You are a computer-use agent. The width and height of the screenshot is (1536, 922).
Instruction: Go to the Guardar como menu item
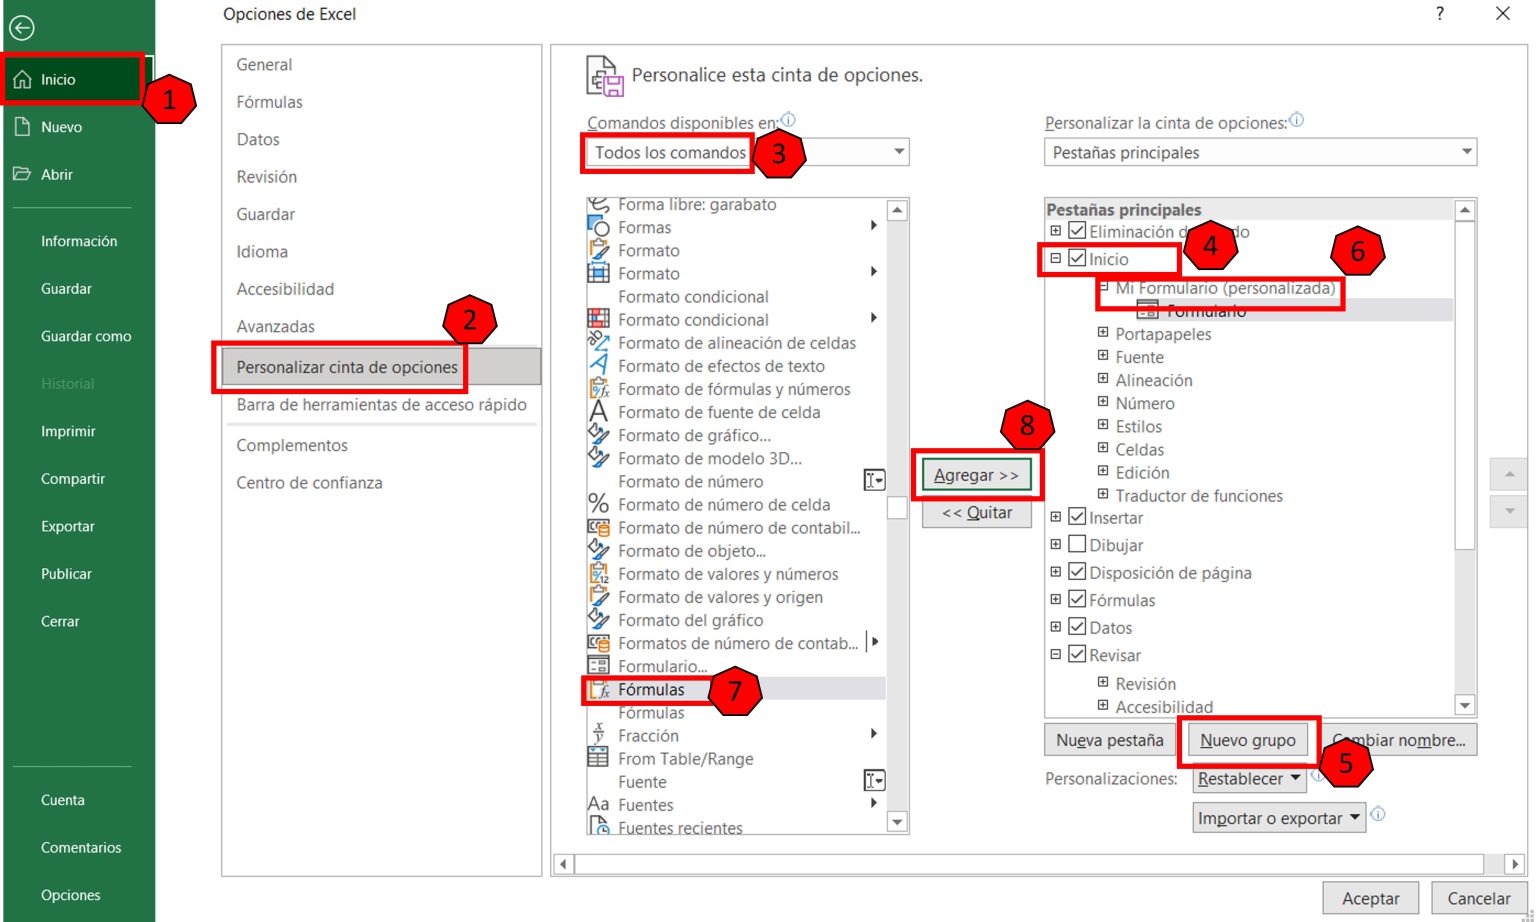(85, 336)
